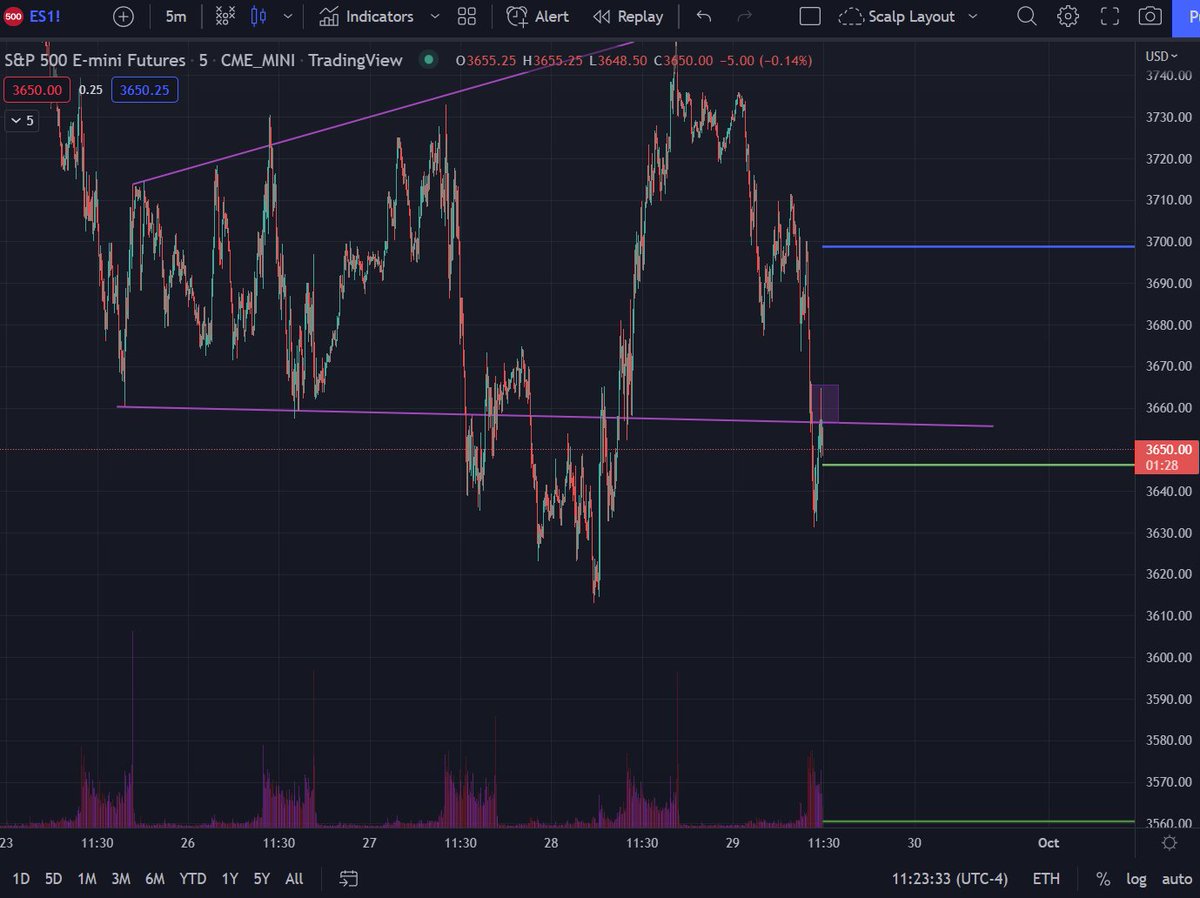The image size is (1200, 898).
Task: Enable fullscreen mode
Action: click(1108, 16)
